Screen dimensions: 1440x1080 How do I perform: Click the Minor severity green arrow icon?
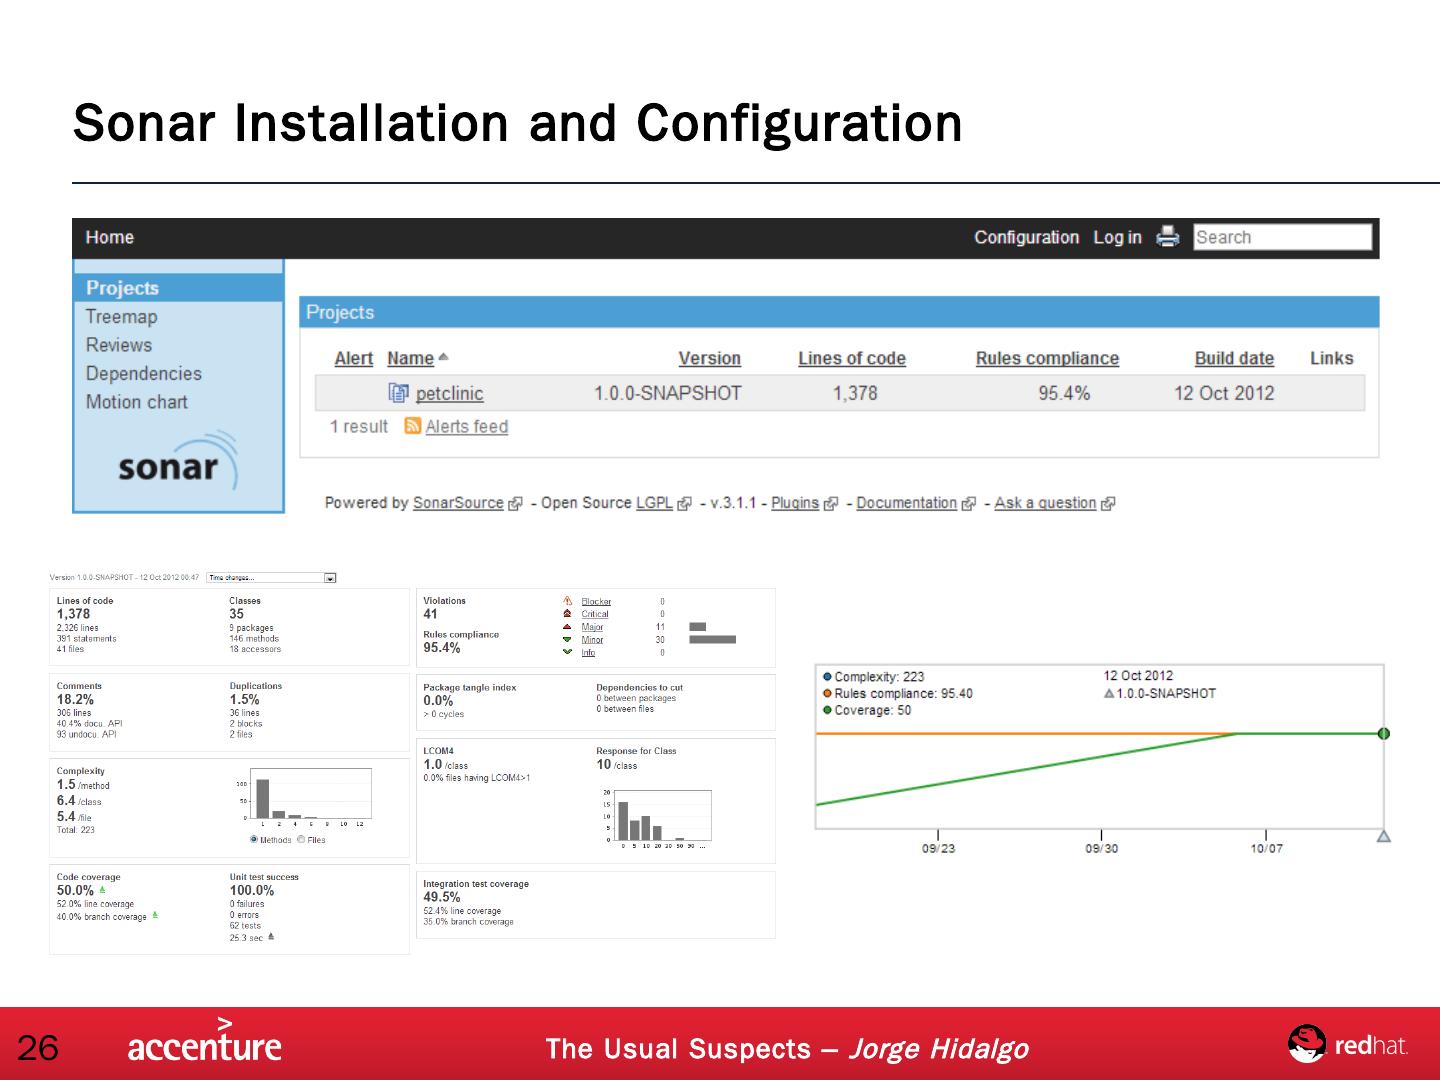[x=567, y=640]
